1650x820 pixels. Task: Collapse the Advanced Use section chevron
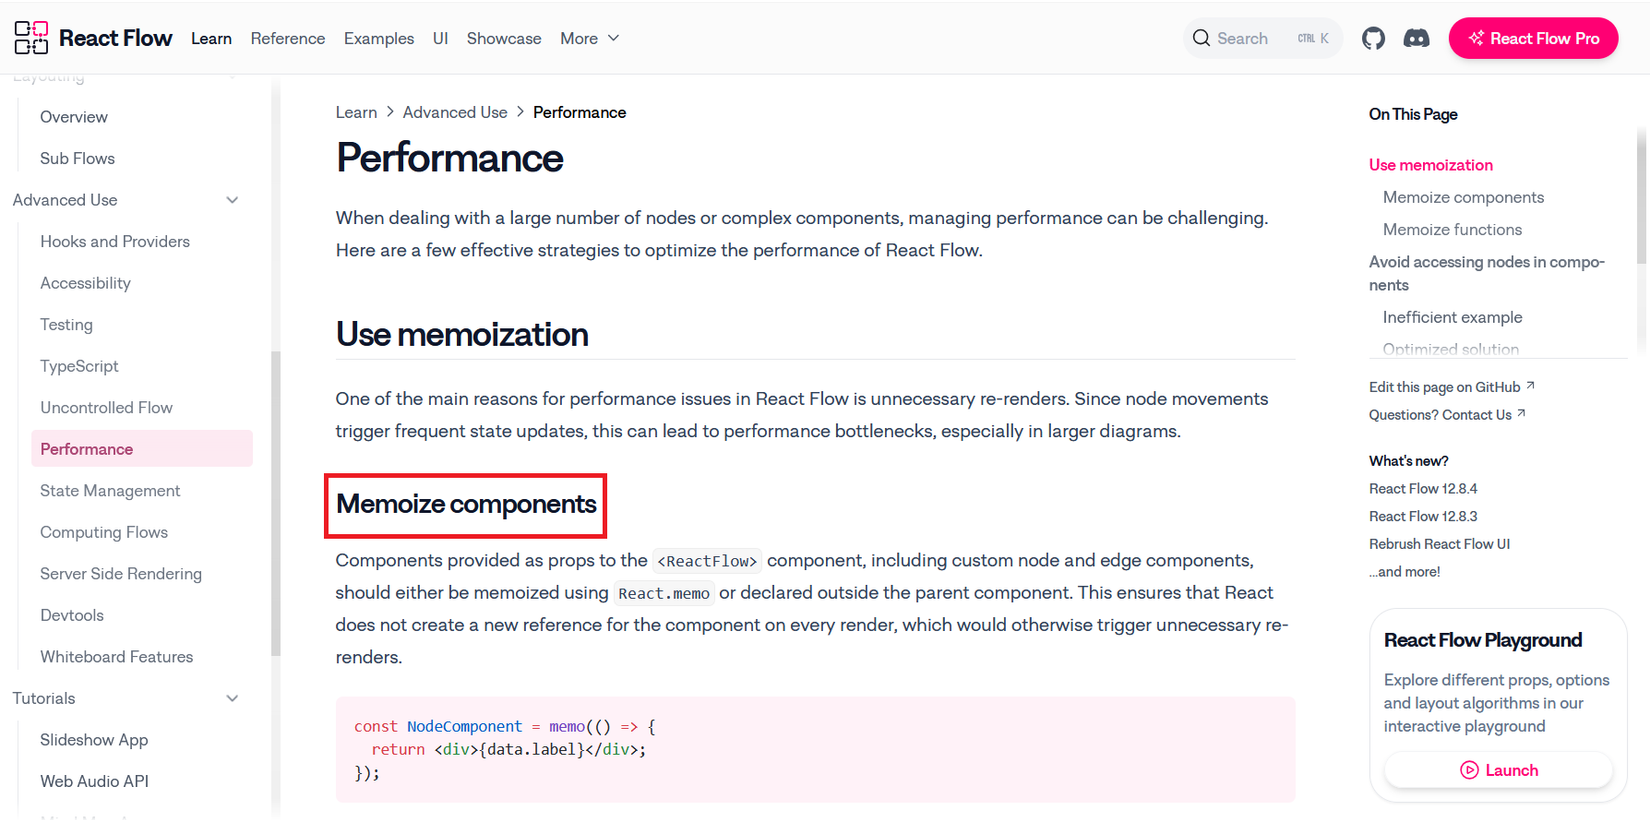pos(232,200)
